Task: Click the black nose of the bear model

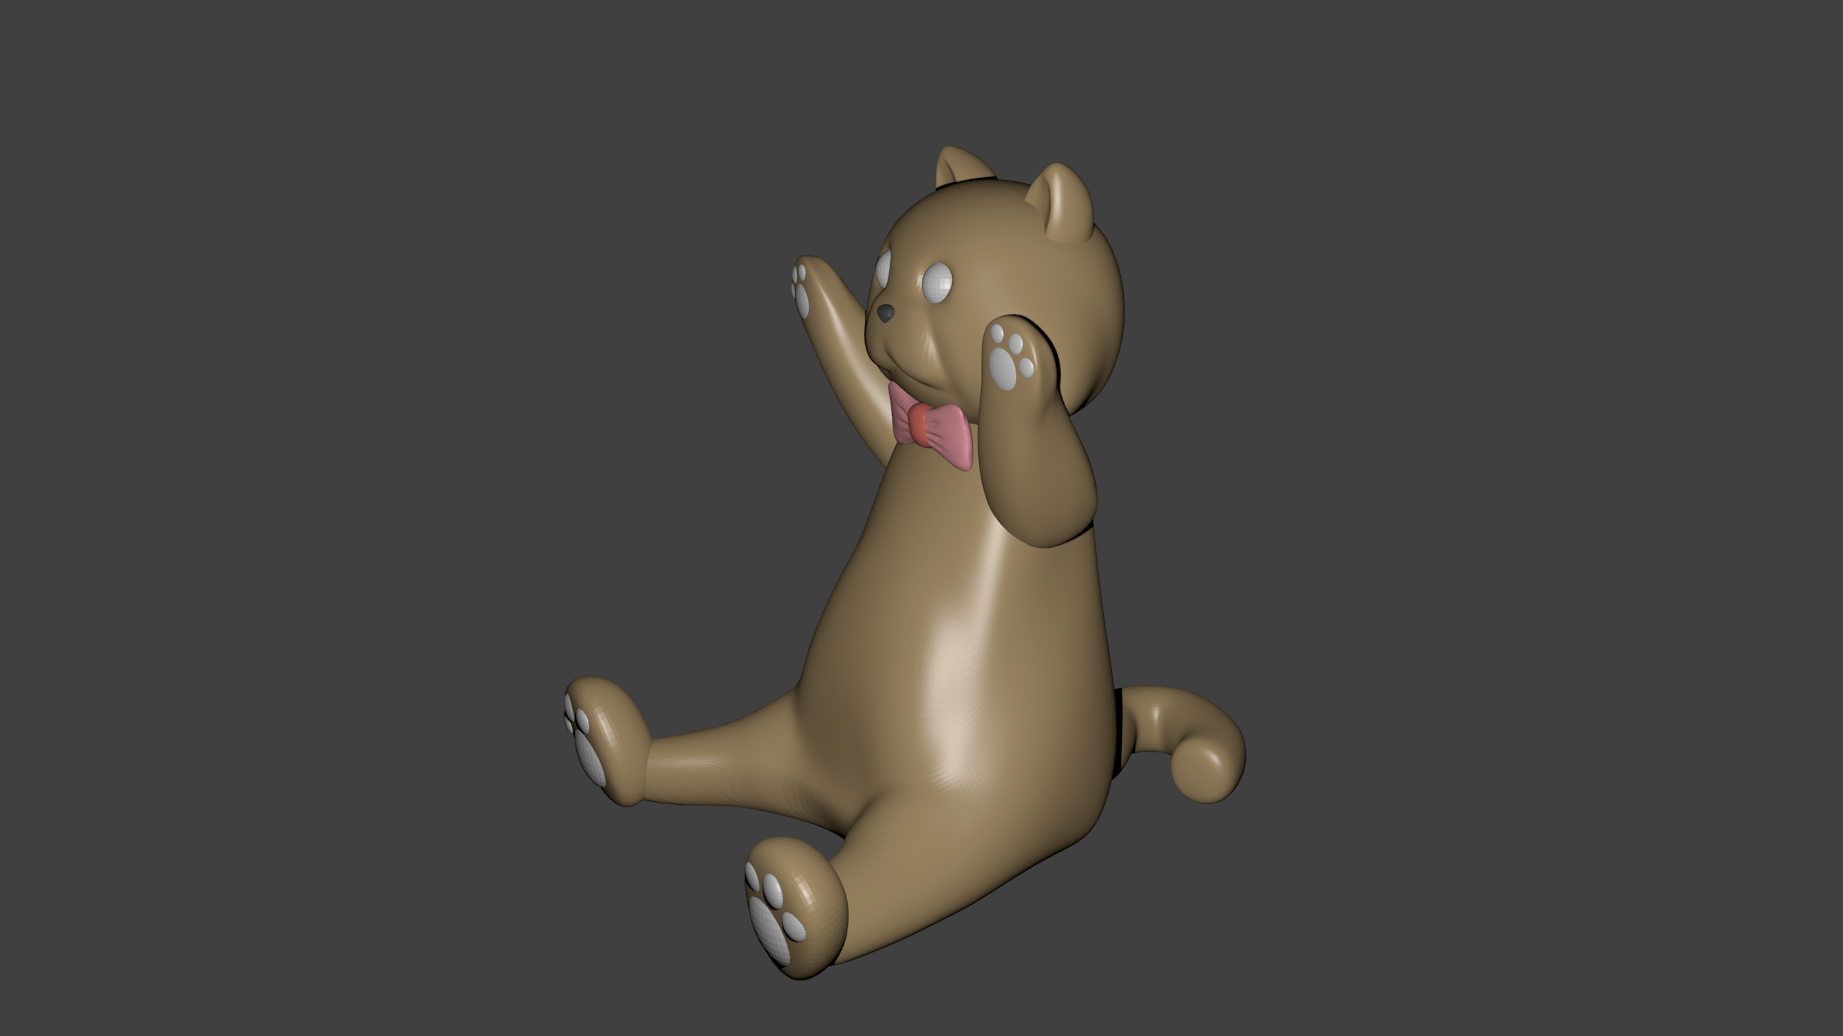Action: pos(886,313)
